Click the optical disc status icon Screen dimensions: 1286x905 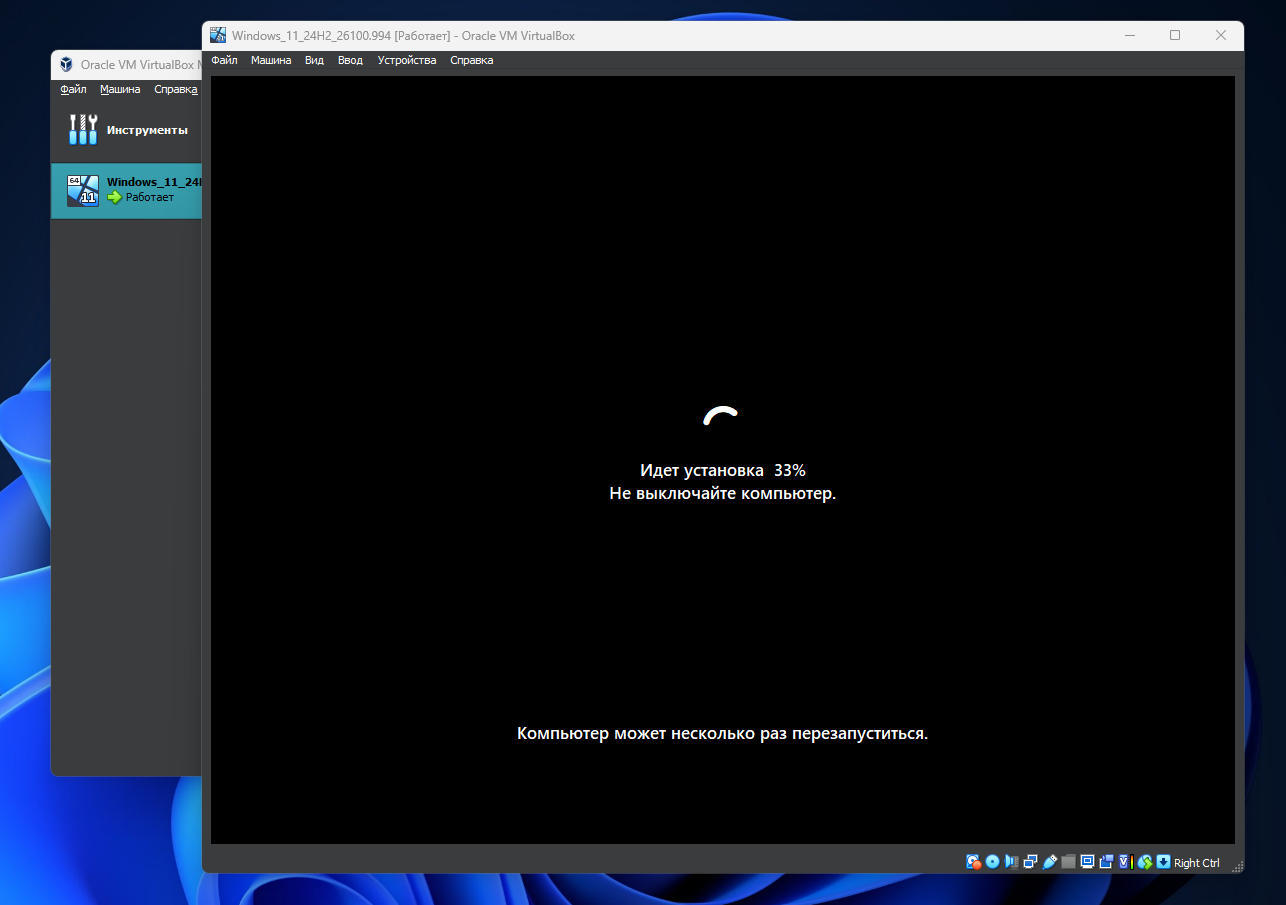992,862
